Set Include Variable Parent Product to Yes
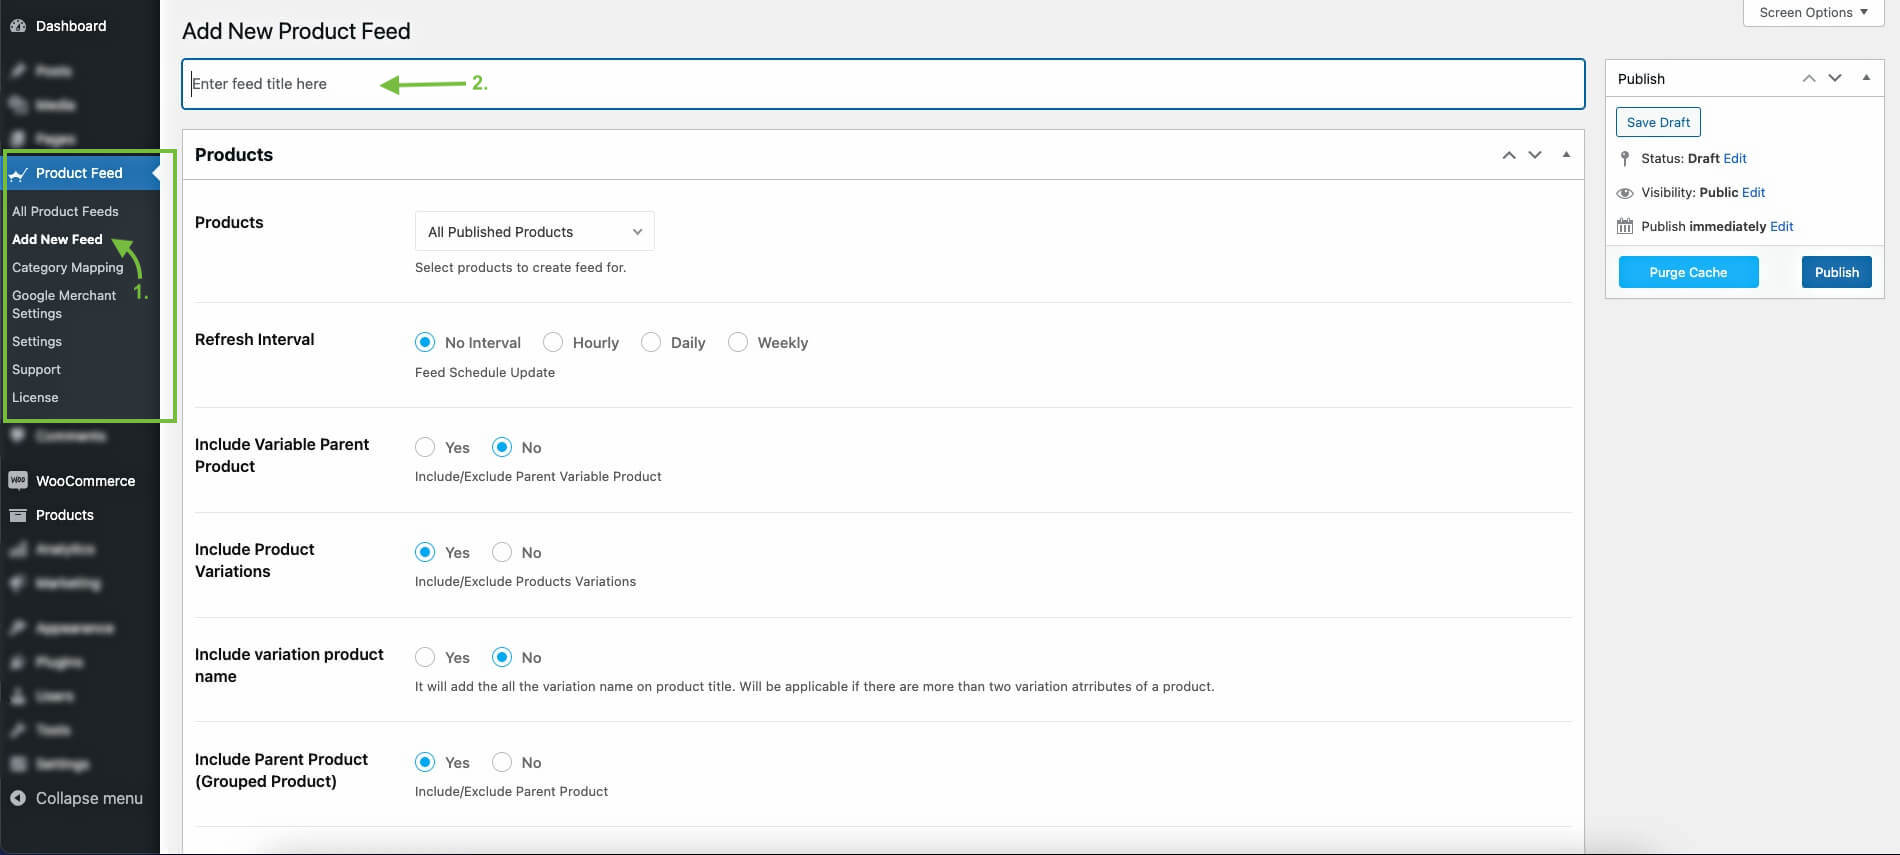1900x855 pixels. pyautogui.click(x=425, y=448)
